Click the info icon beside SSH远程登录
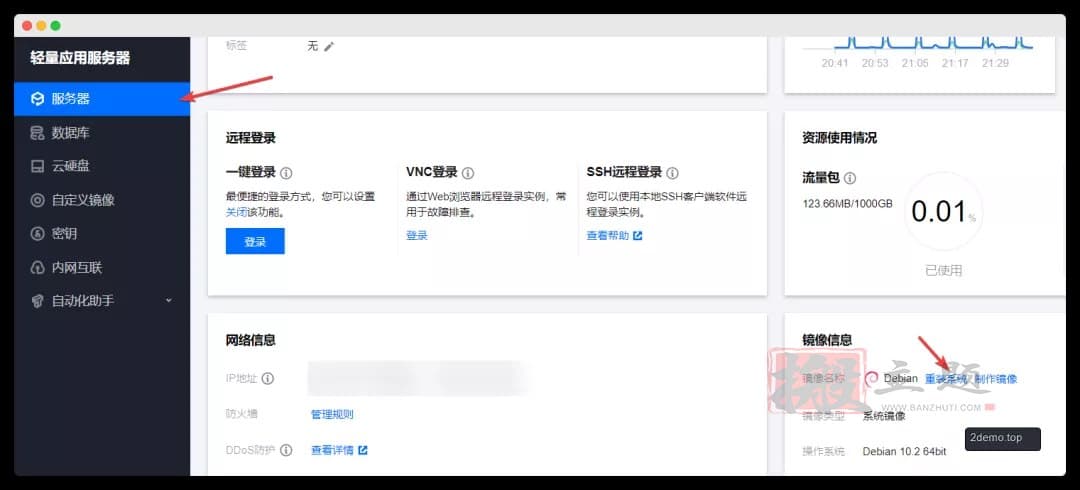Screen dimensions: 1080x490 (673, 173)
